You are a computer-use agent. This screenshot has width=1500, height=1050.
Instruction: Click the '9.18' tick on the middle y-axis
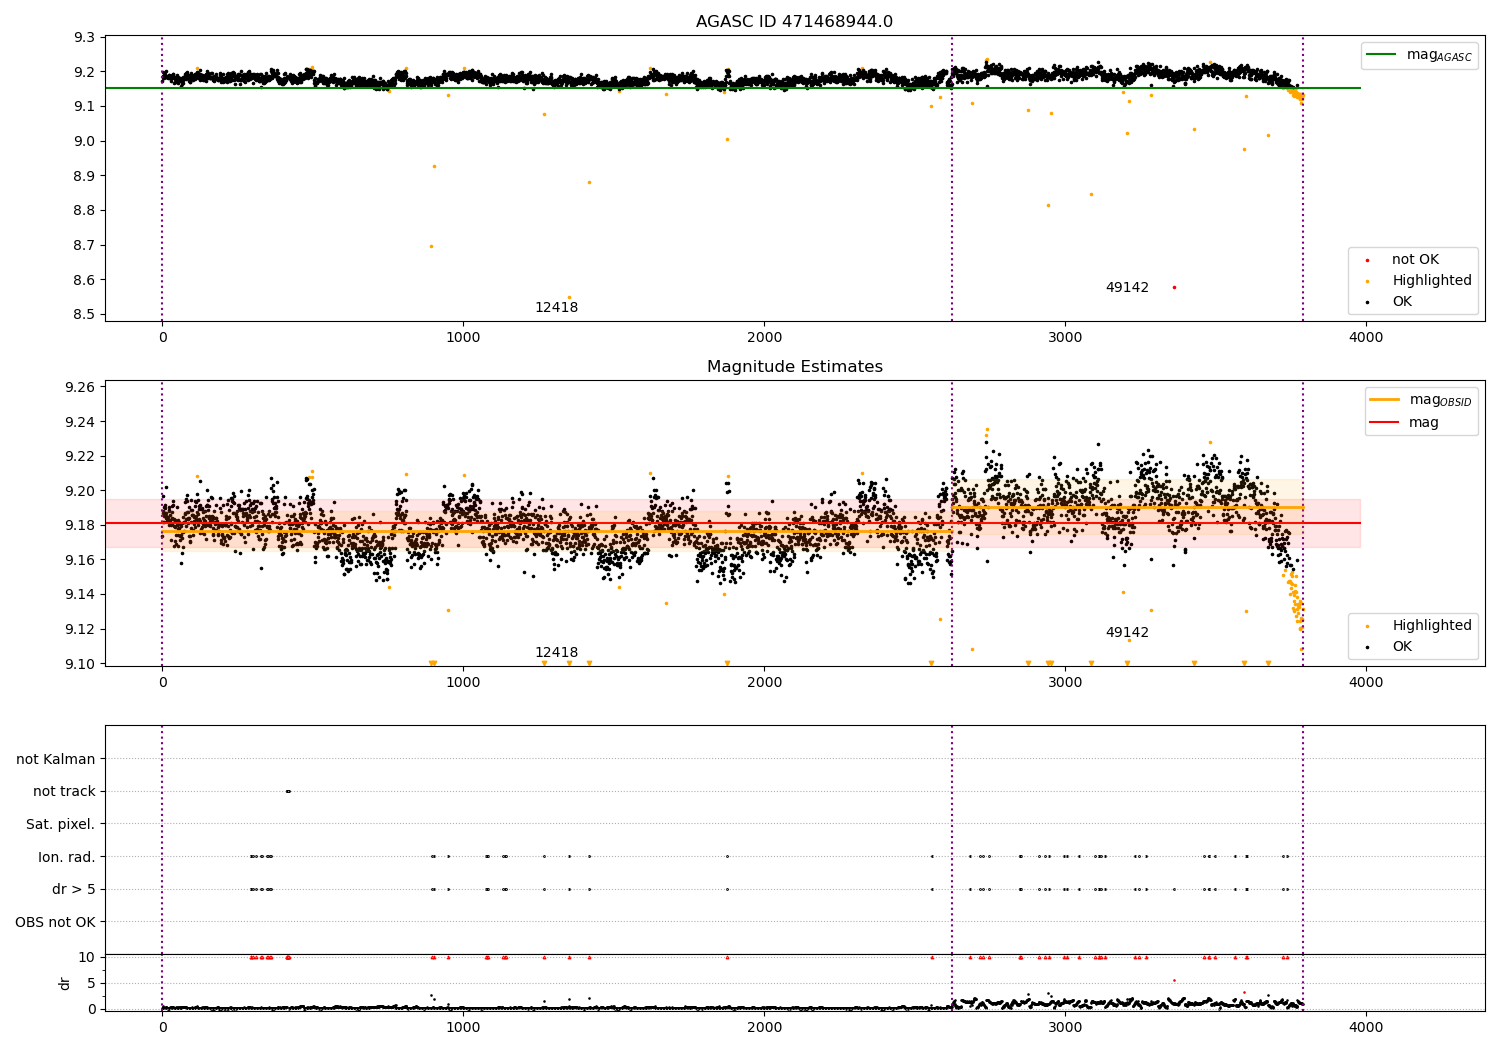(x=81, y=525)
